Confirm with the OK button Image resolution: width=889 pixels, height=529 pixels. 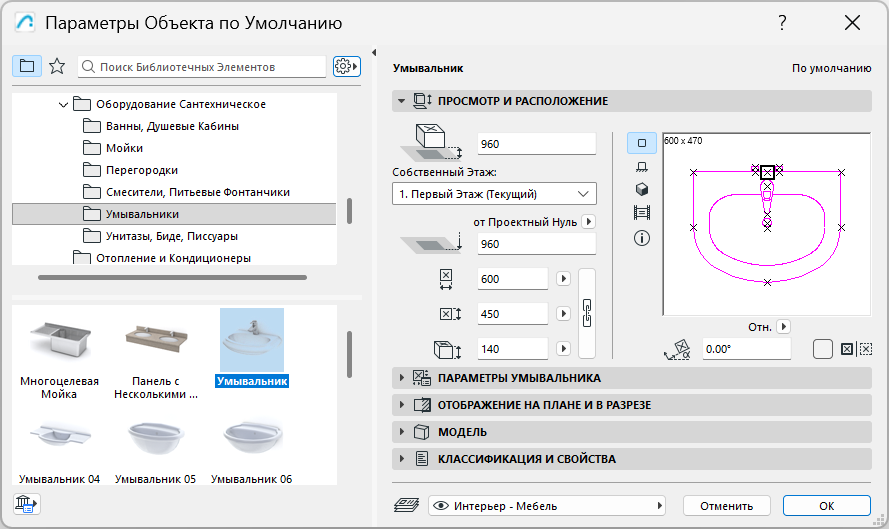pyautogui.click(x=827, y=506)
